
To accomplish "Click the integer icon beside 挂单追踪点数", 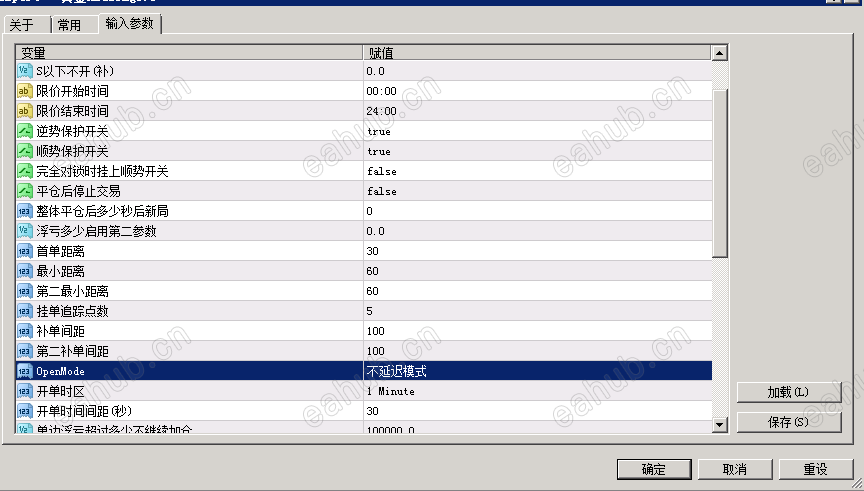I will coord(25,311).
